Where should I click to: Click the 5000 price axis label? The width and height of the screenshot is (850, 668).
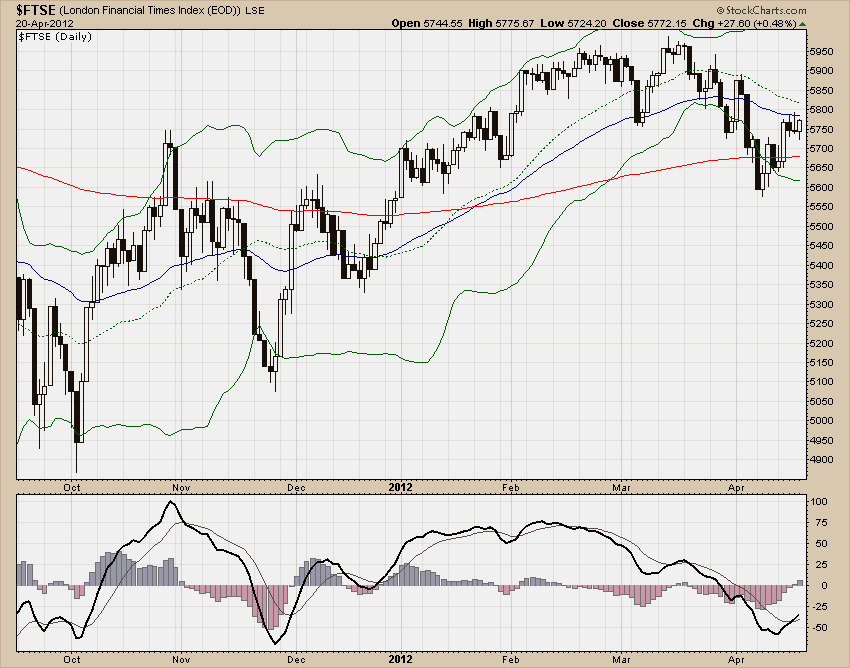tap(821, 421)
